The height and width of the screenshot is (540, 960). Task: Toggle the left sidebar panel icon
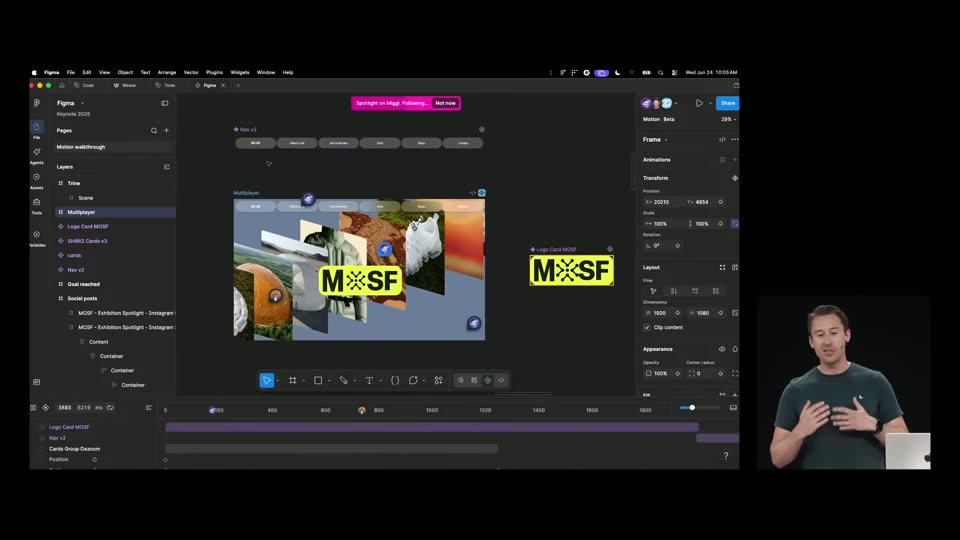165,103
